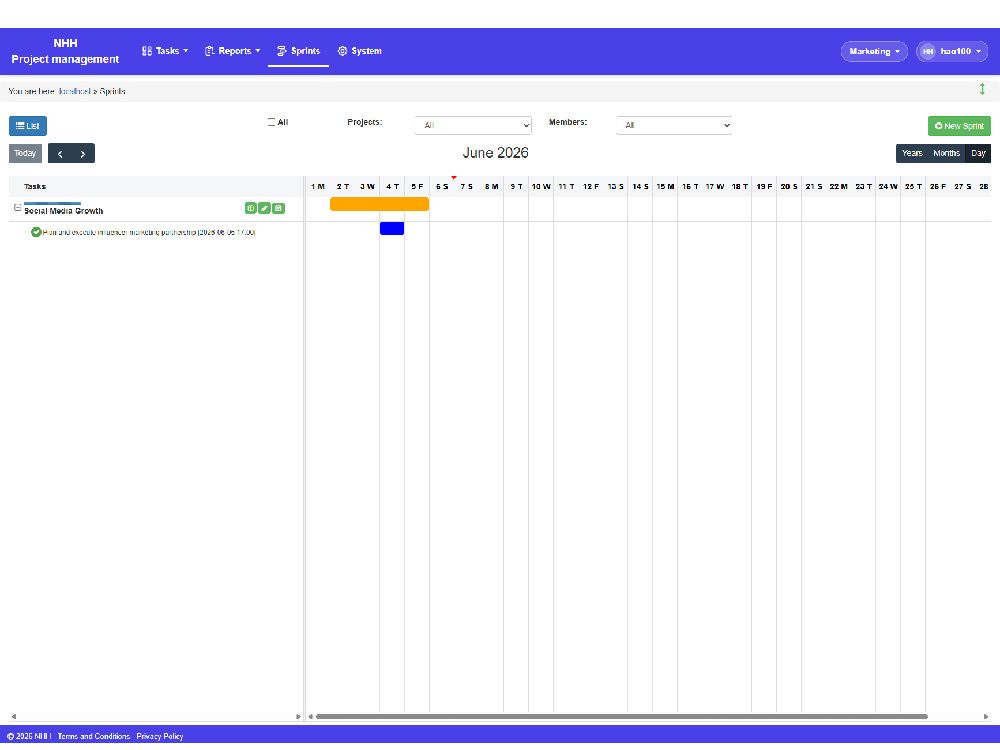This screenshot has height=750, width=1000.
Task: Click the task list scroll right arrow
Action: click(298, 717)
